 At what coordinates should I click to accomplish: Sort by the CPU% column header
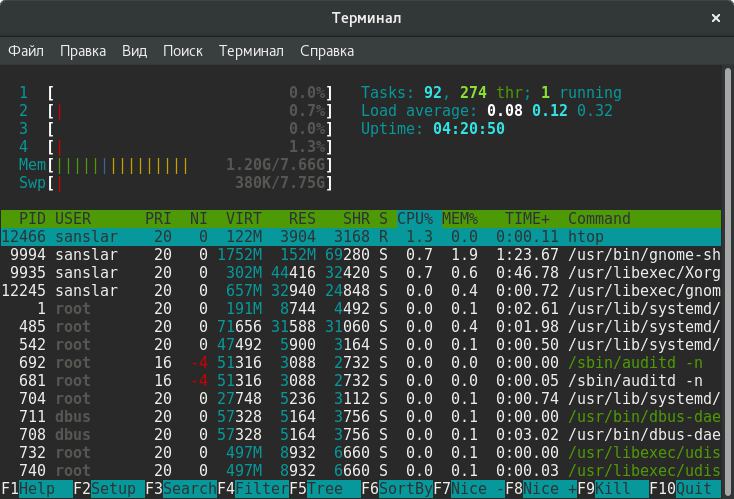tap(415, 219)
